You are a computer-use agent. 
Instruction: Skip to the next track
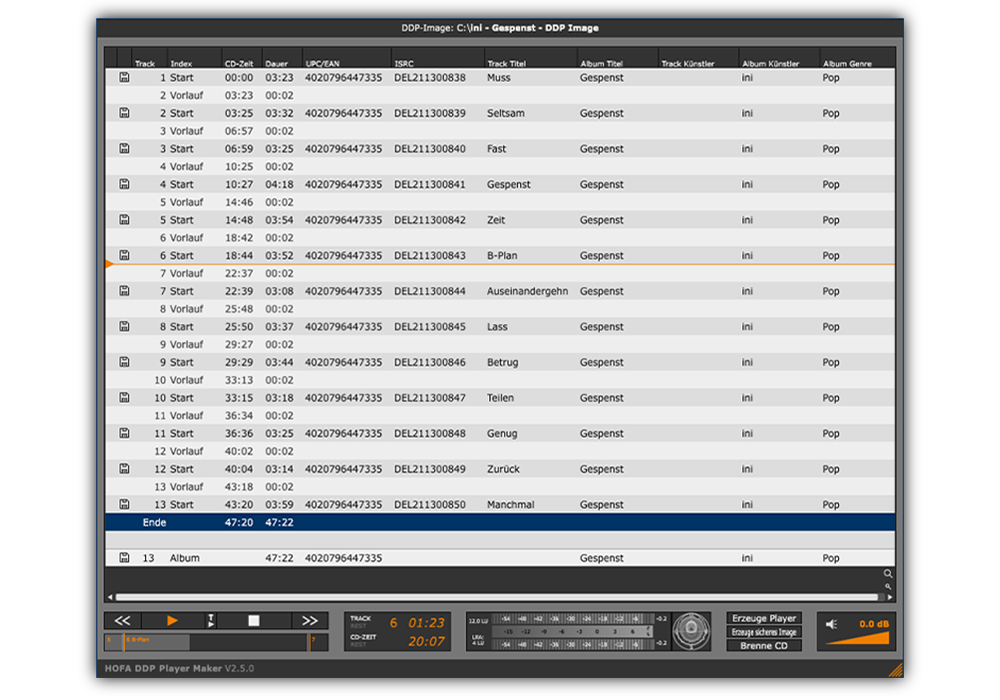pos(310,621)
